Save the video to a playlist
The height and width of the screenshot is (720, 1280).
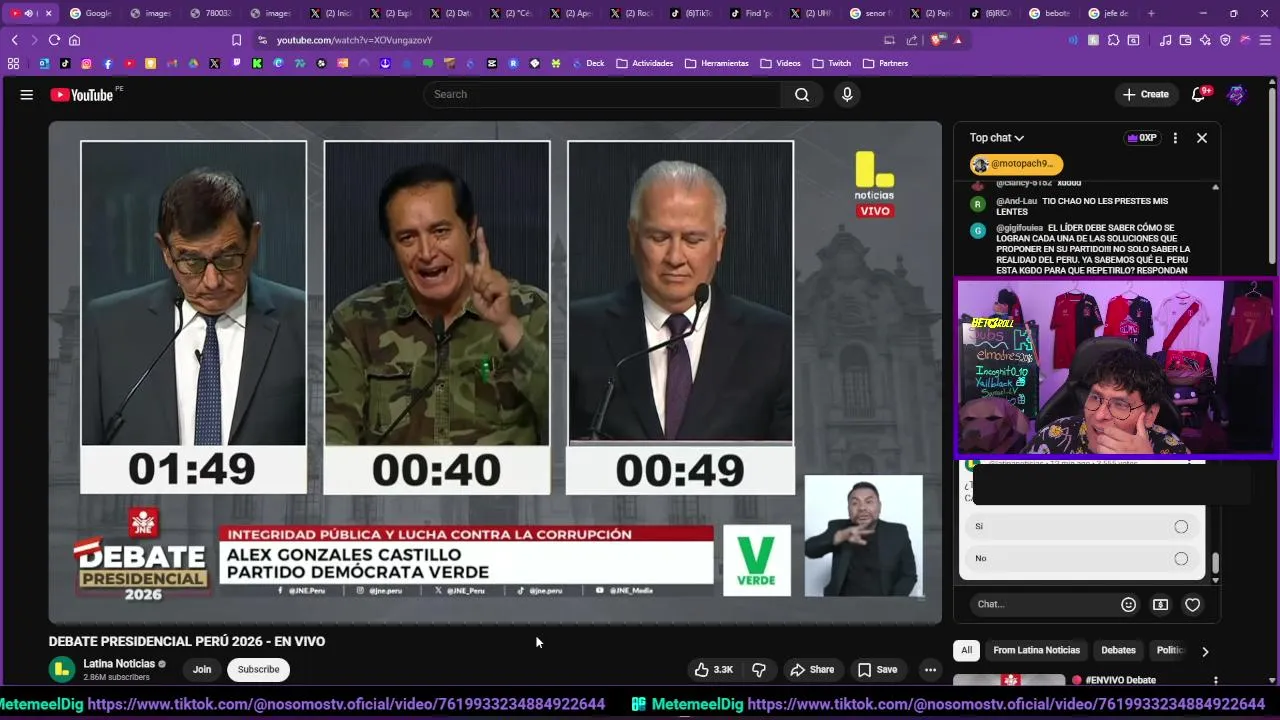click(x=877, y=670)
